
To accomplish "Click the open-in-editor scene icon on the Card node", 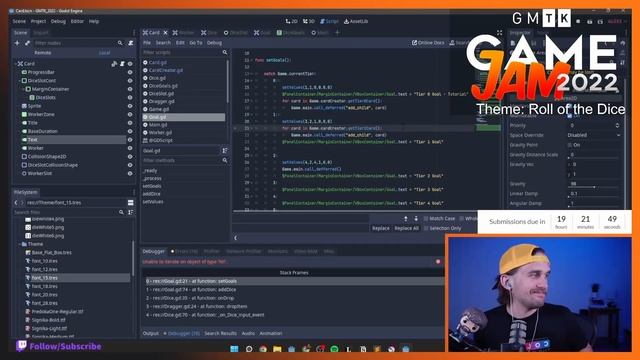I will (114, 64).
